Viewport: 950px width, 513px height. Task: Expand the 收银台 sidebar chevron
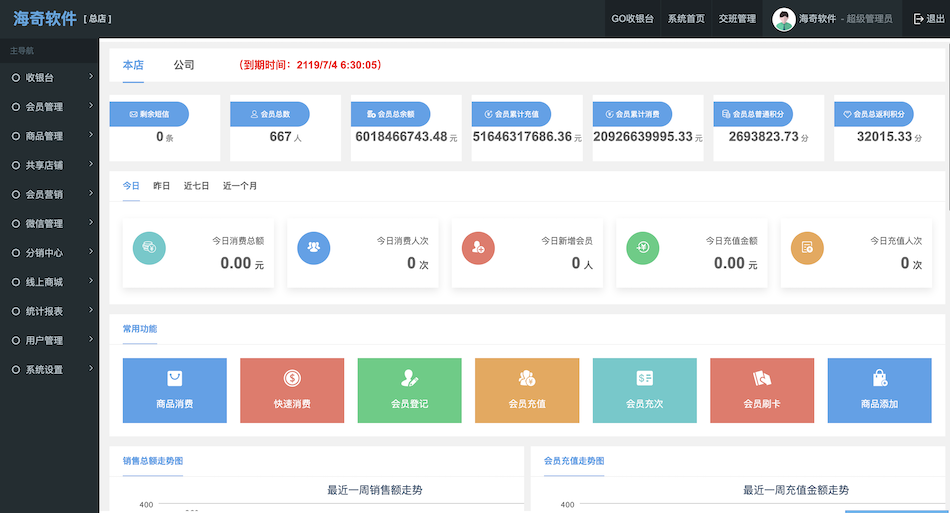tap(91, 76)
